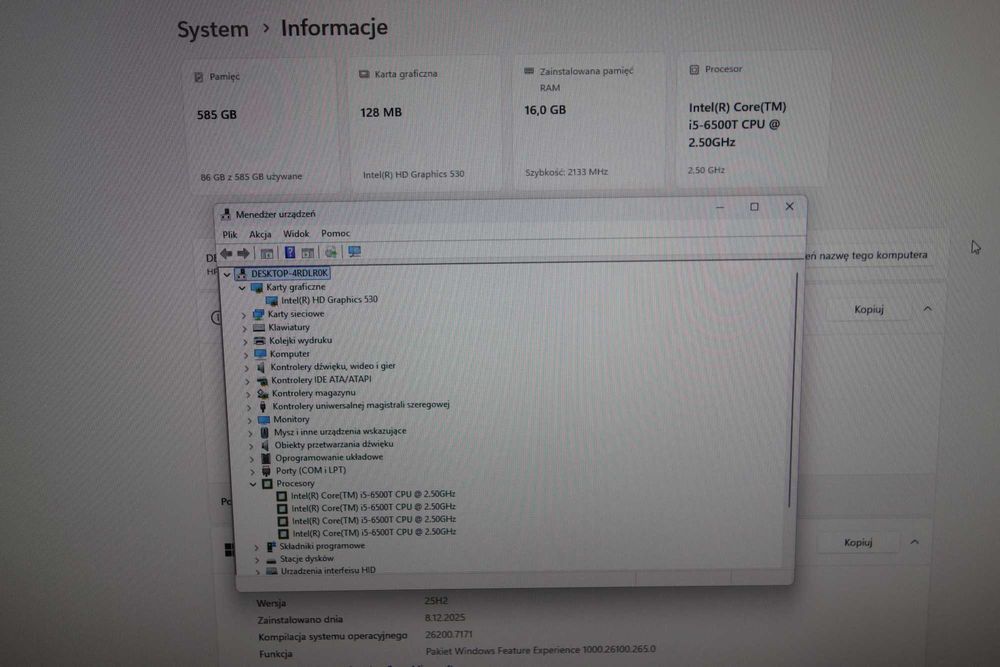This screenshot has width=1000, height=667.
Task: Click the Komputer category icon
Action: [x=260, y=354]
